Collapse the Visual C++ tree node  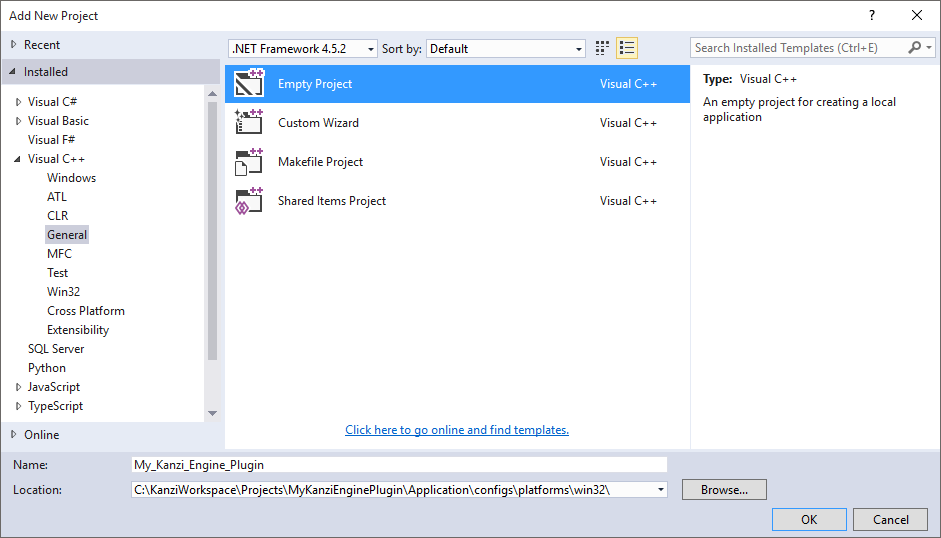(18, 159)
